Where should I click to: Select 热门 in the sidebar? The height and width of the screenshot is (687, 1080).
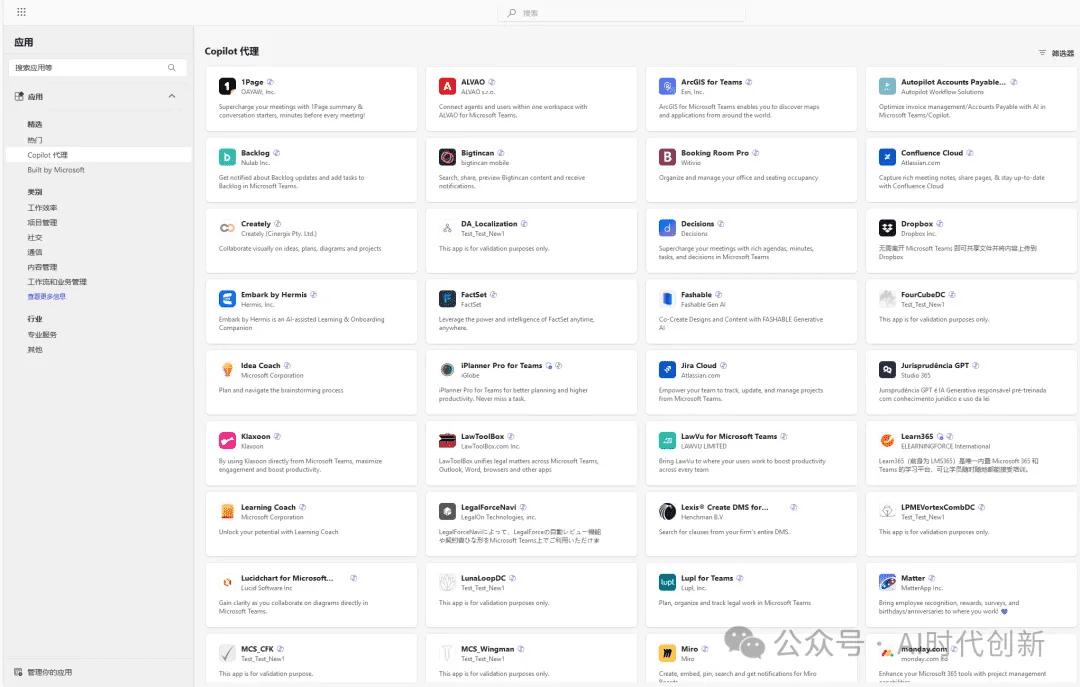coord(34,140)
